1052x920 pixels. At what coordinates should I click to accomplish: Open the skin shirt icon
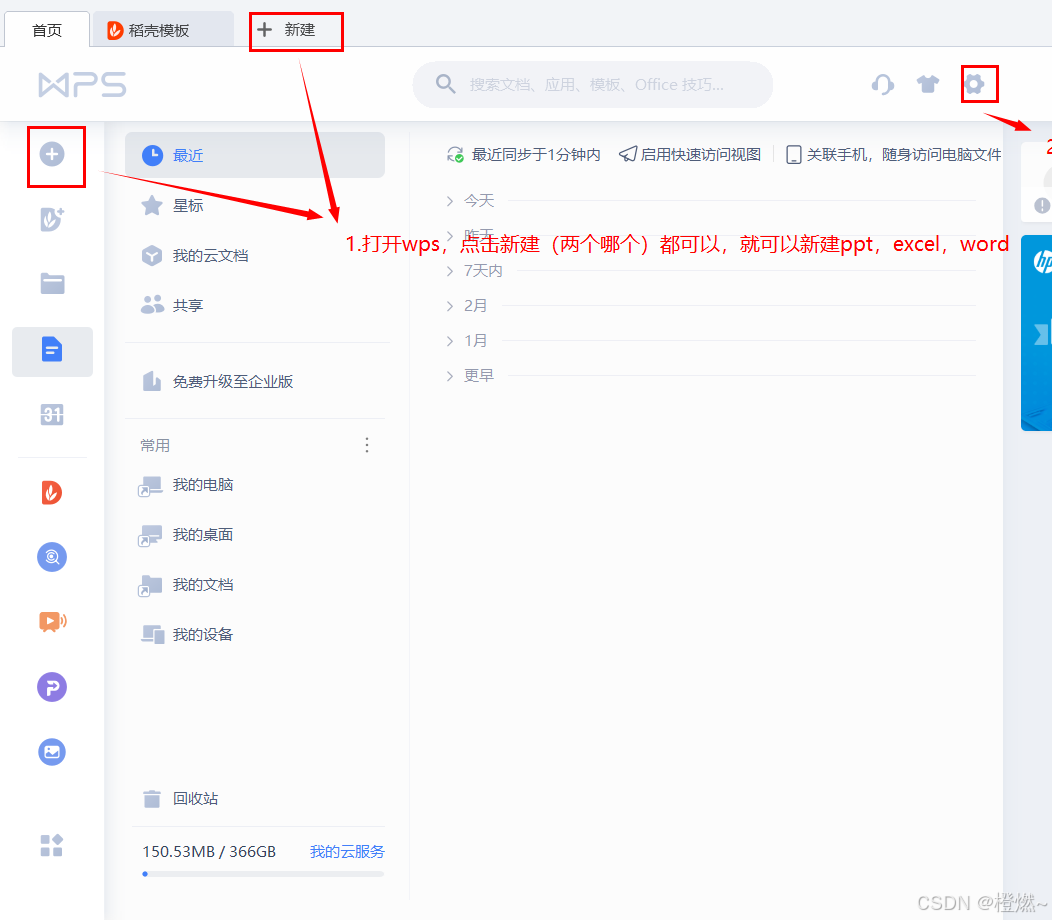click(928, 85)
